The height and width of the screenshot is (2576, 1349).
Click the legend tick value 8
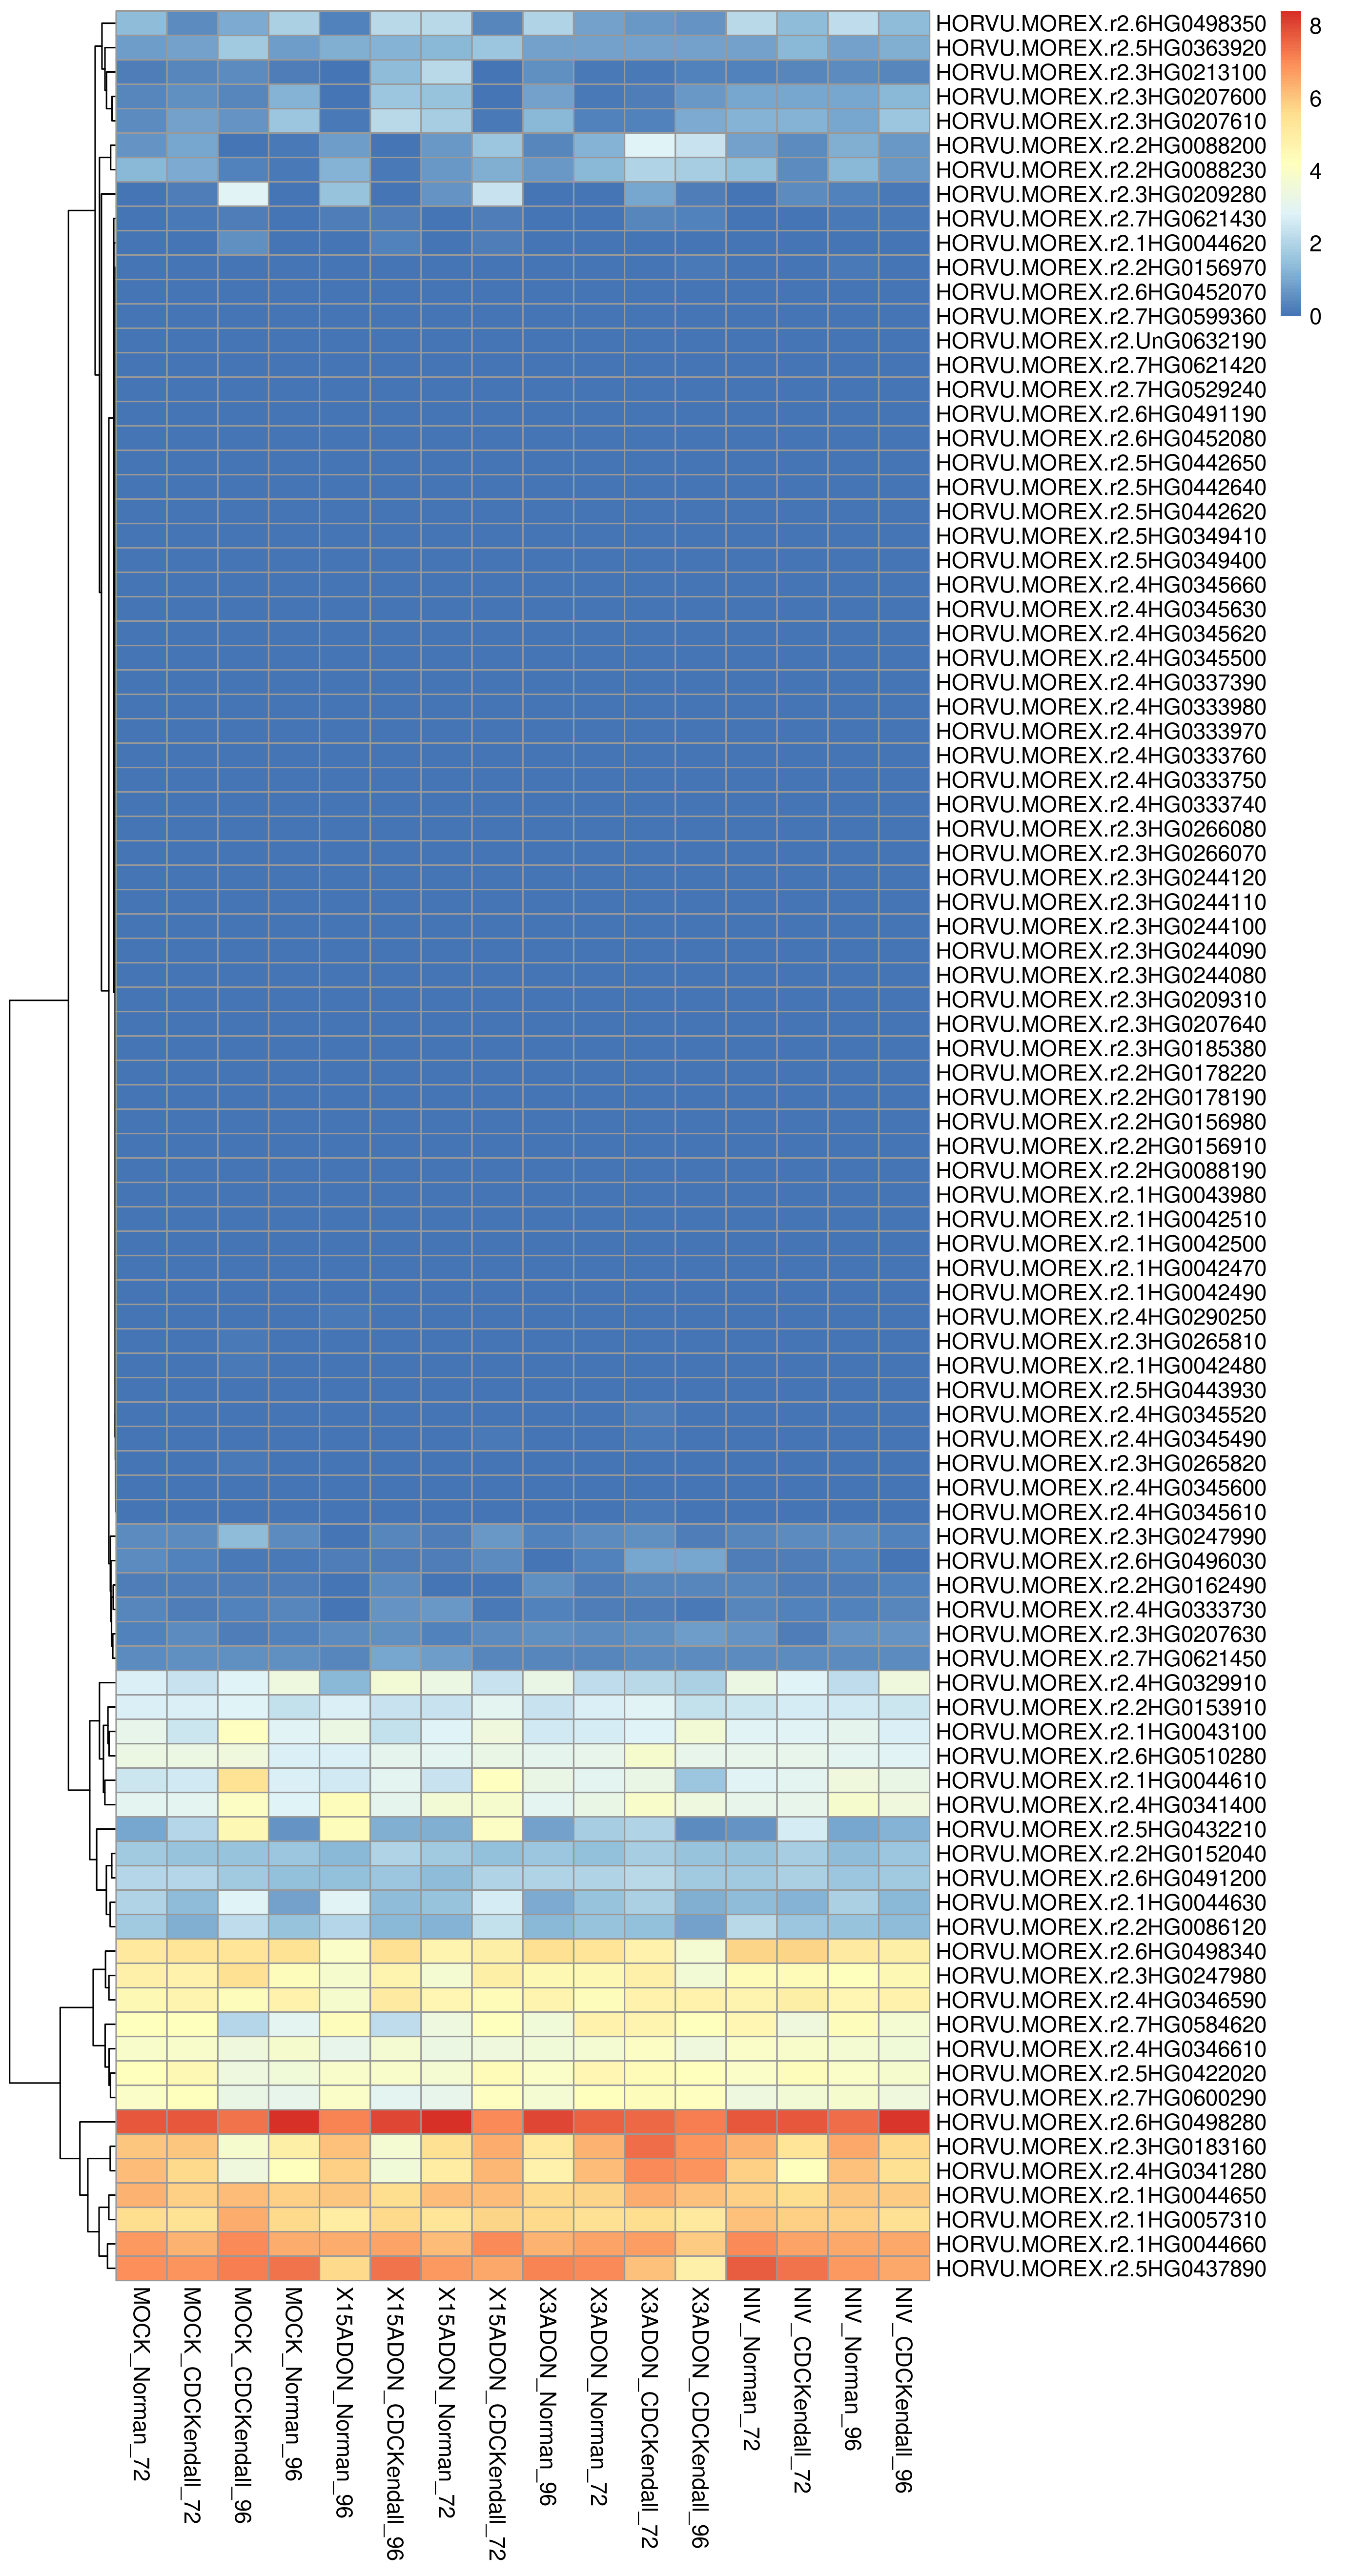click(1315, 27)
